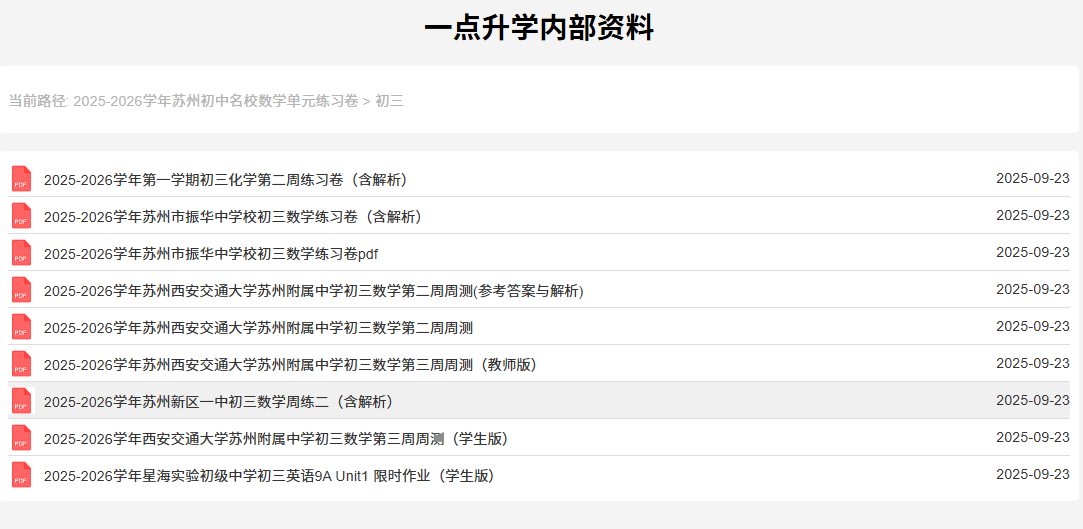
Task: Open 初三数学第三周周测（教师版）
Action: coord(290,365)
